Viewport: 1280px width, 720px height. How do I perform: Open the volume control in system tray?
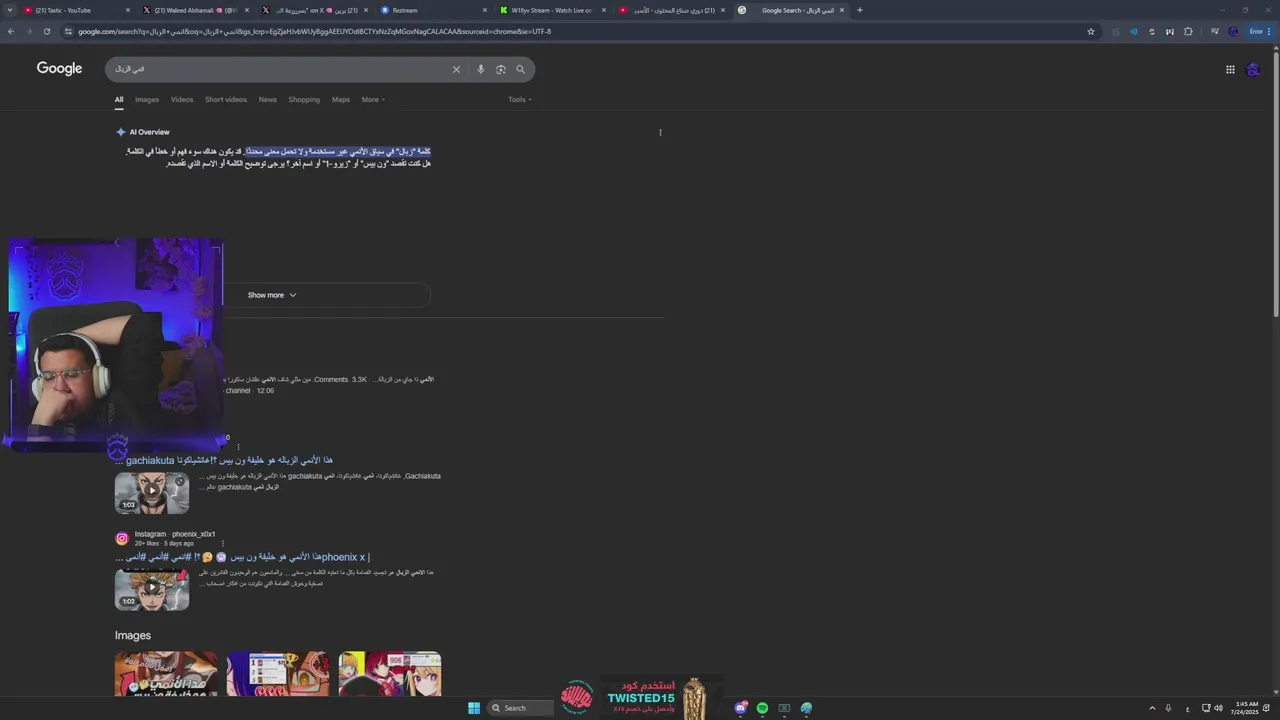(1218, 708)
